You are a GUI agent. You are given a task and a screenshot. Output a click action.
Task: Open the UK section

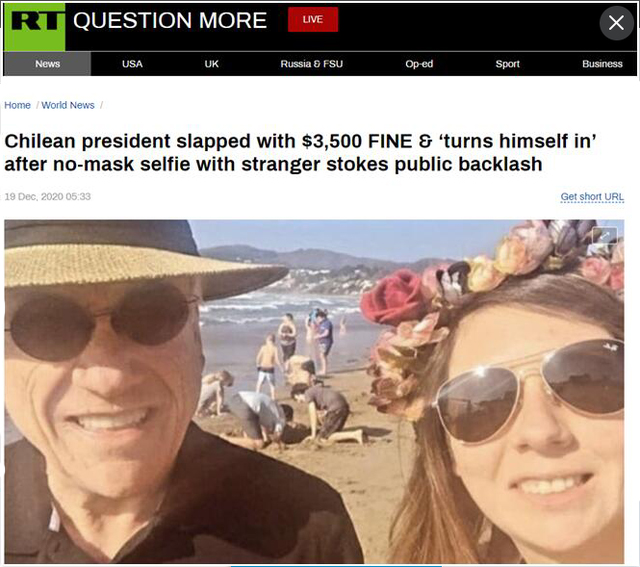coord(211,64)
